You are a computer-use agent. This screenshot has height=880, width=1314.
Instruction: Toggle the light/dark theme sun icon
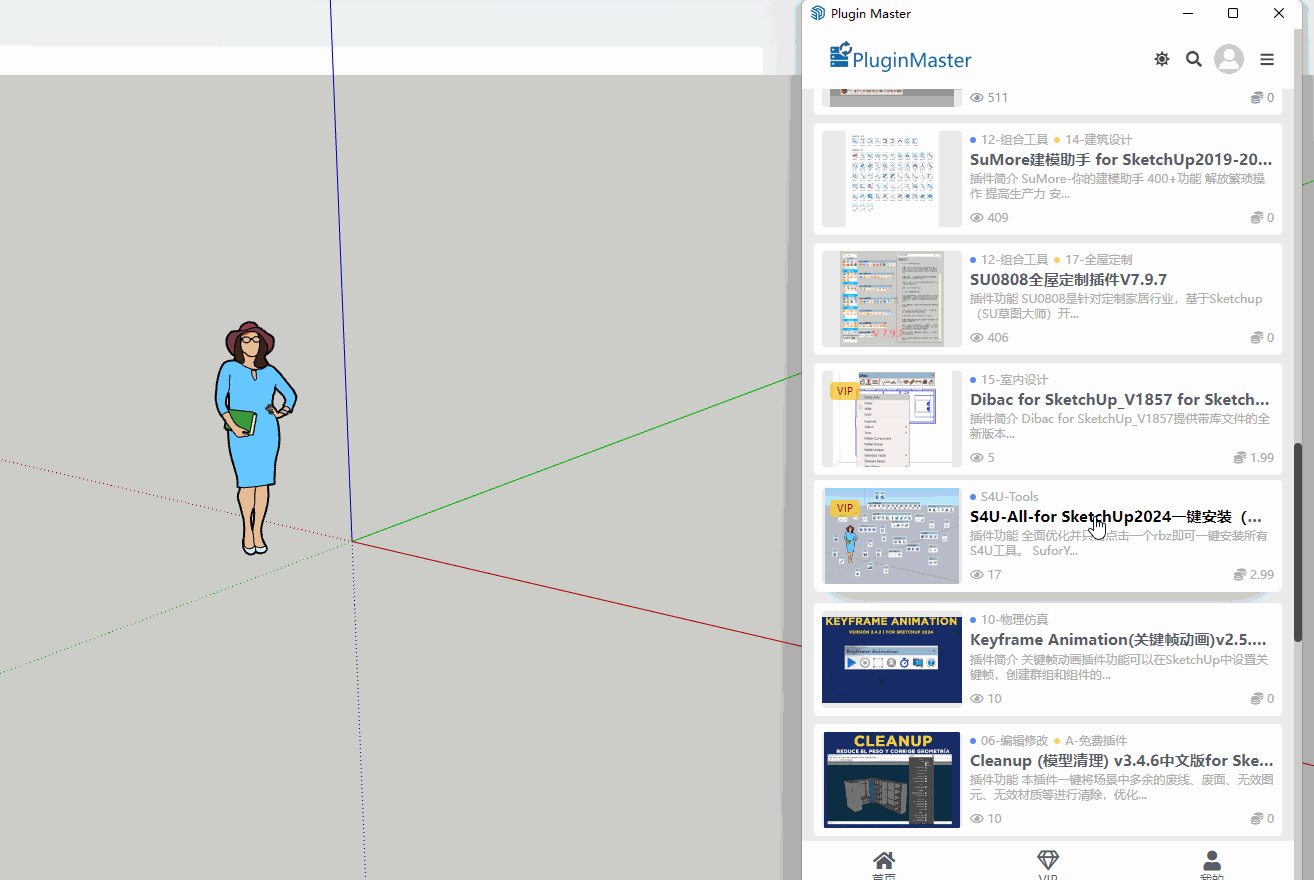coord(1161,59)
